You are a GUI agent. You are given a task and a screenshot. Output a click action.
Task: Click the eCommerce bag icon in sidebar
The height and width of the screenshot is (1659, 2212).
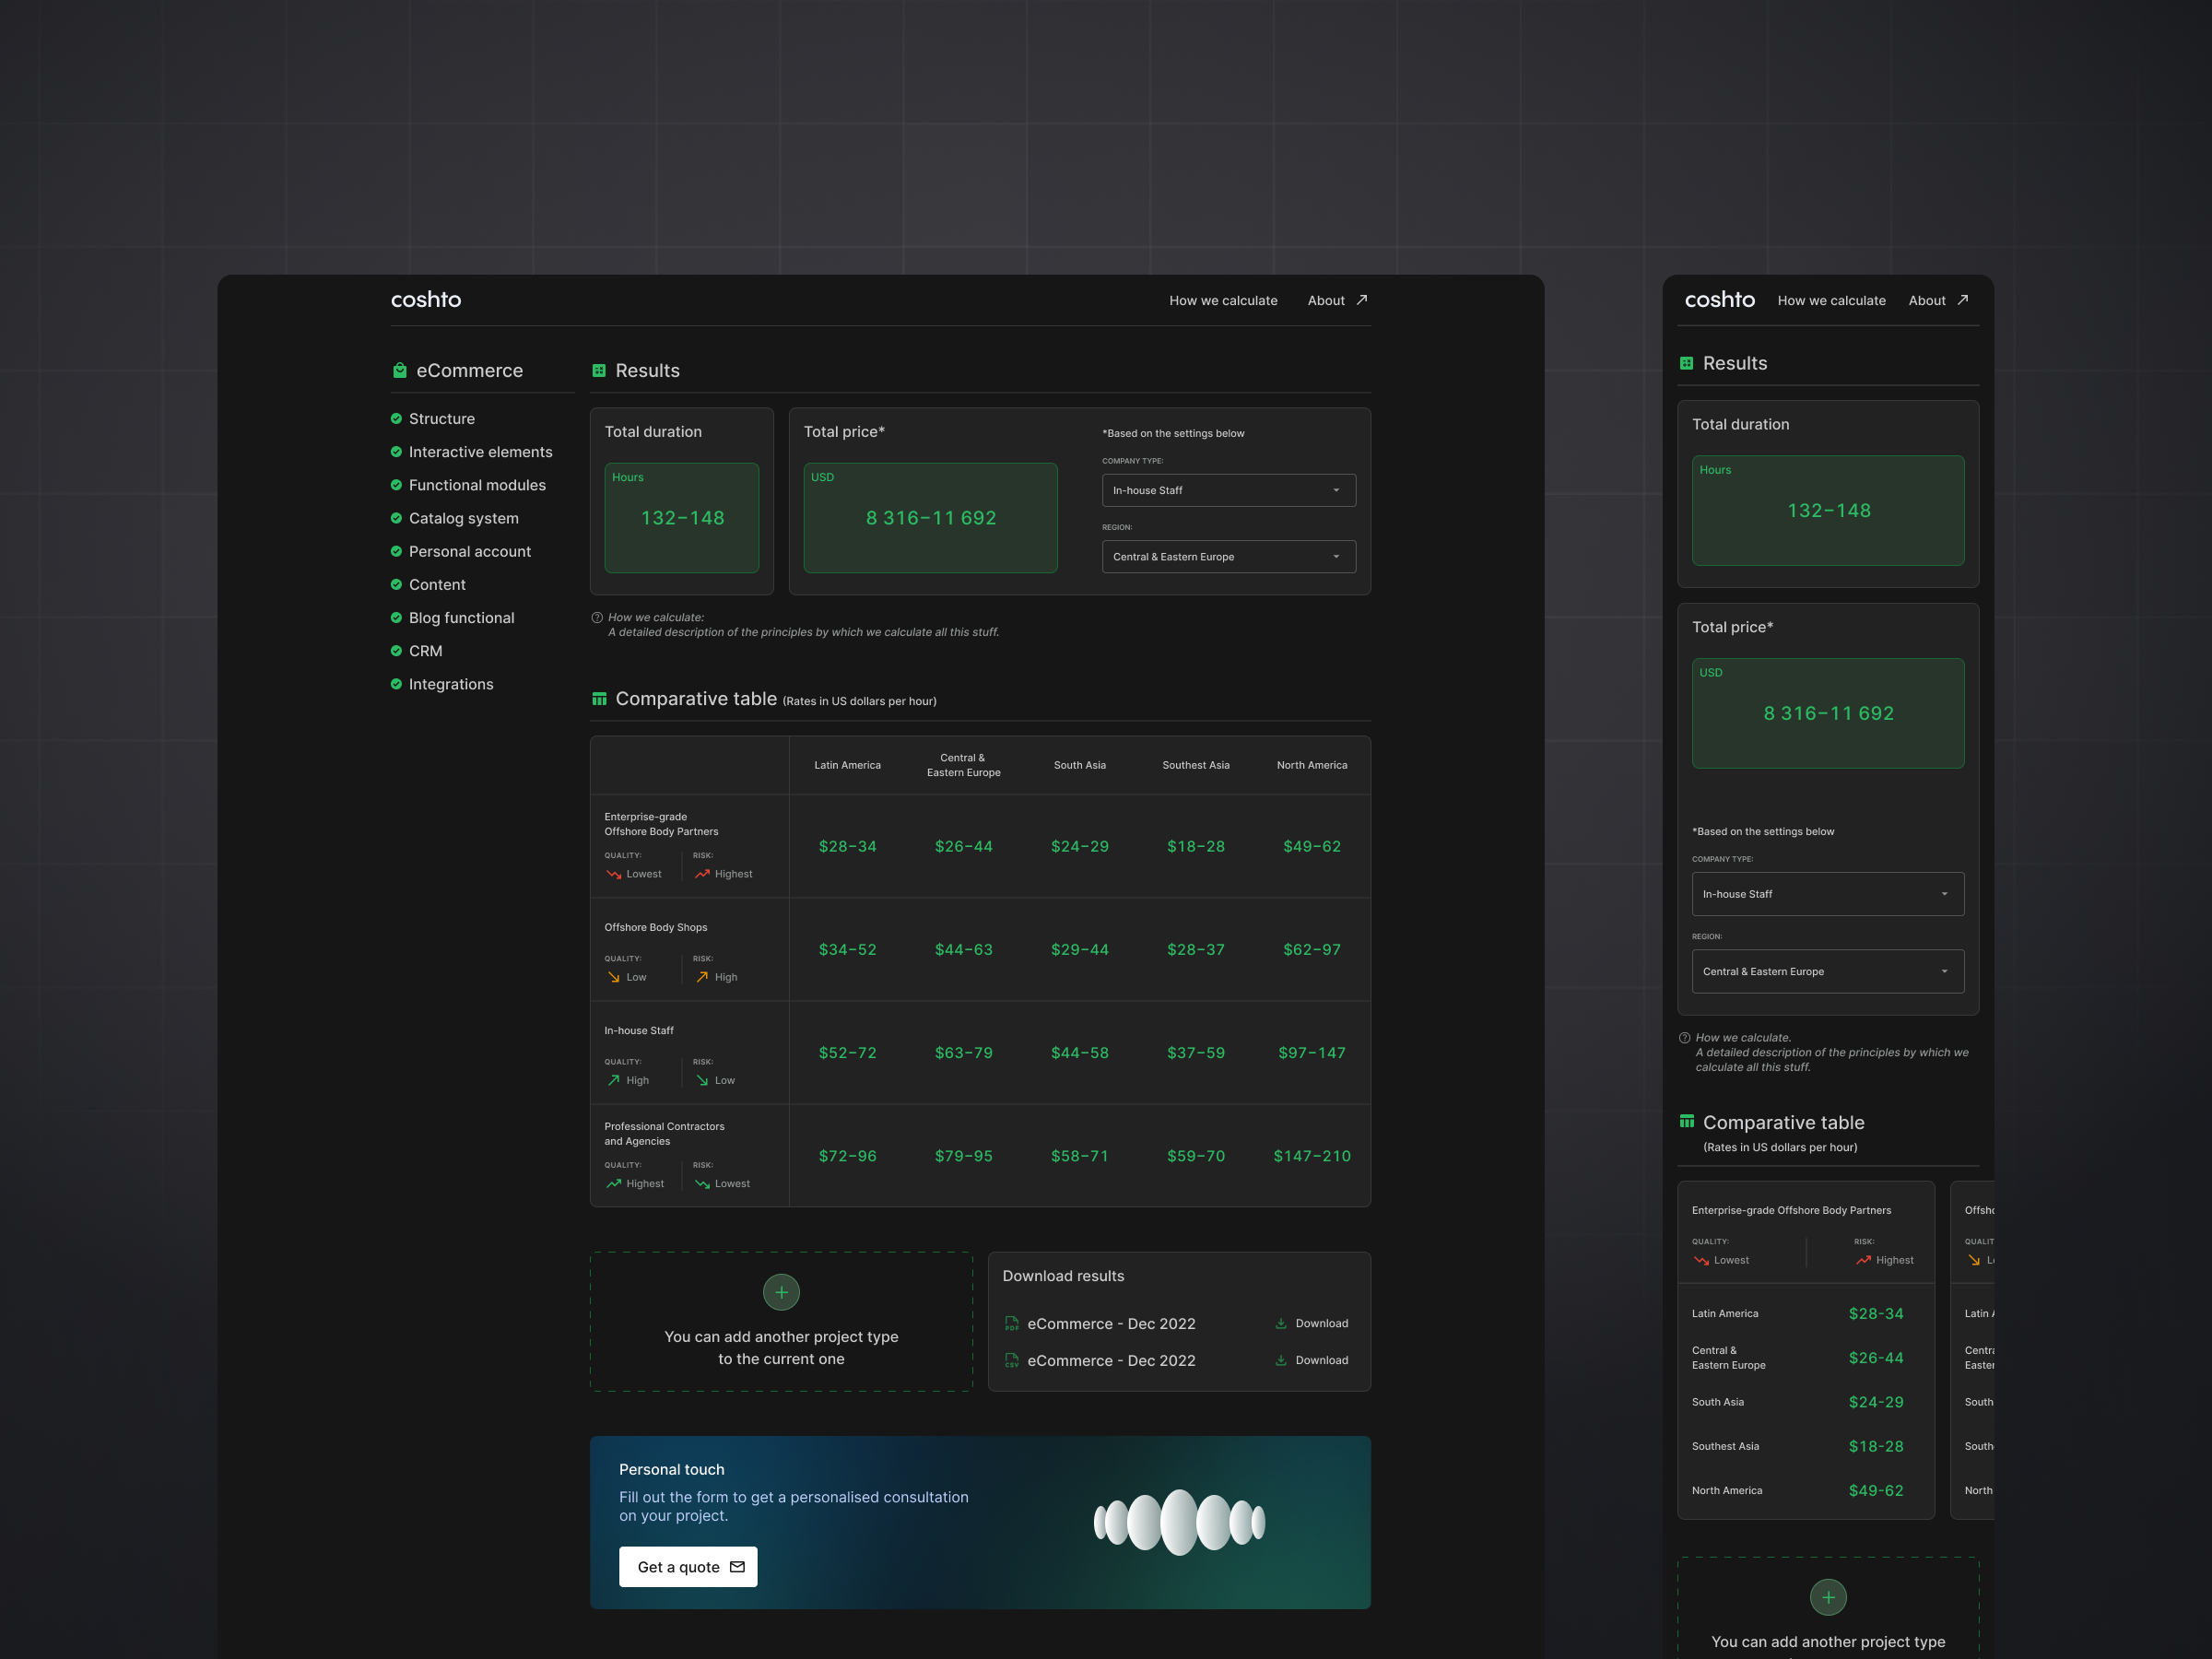399,370
